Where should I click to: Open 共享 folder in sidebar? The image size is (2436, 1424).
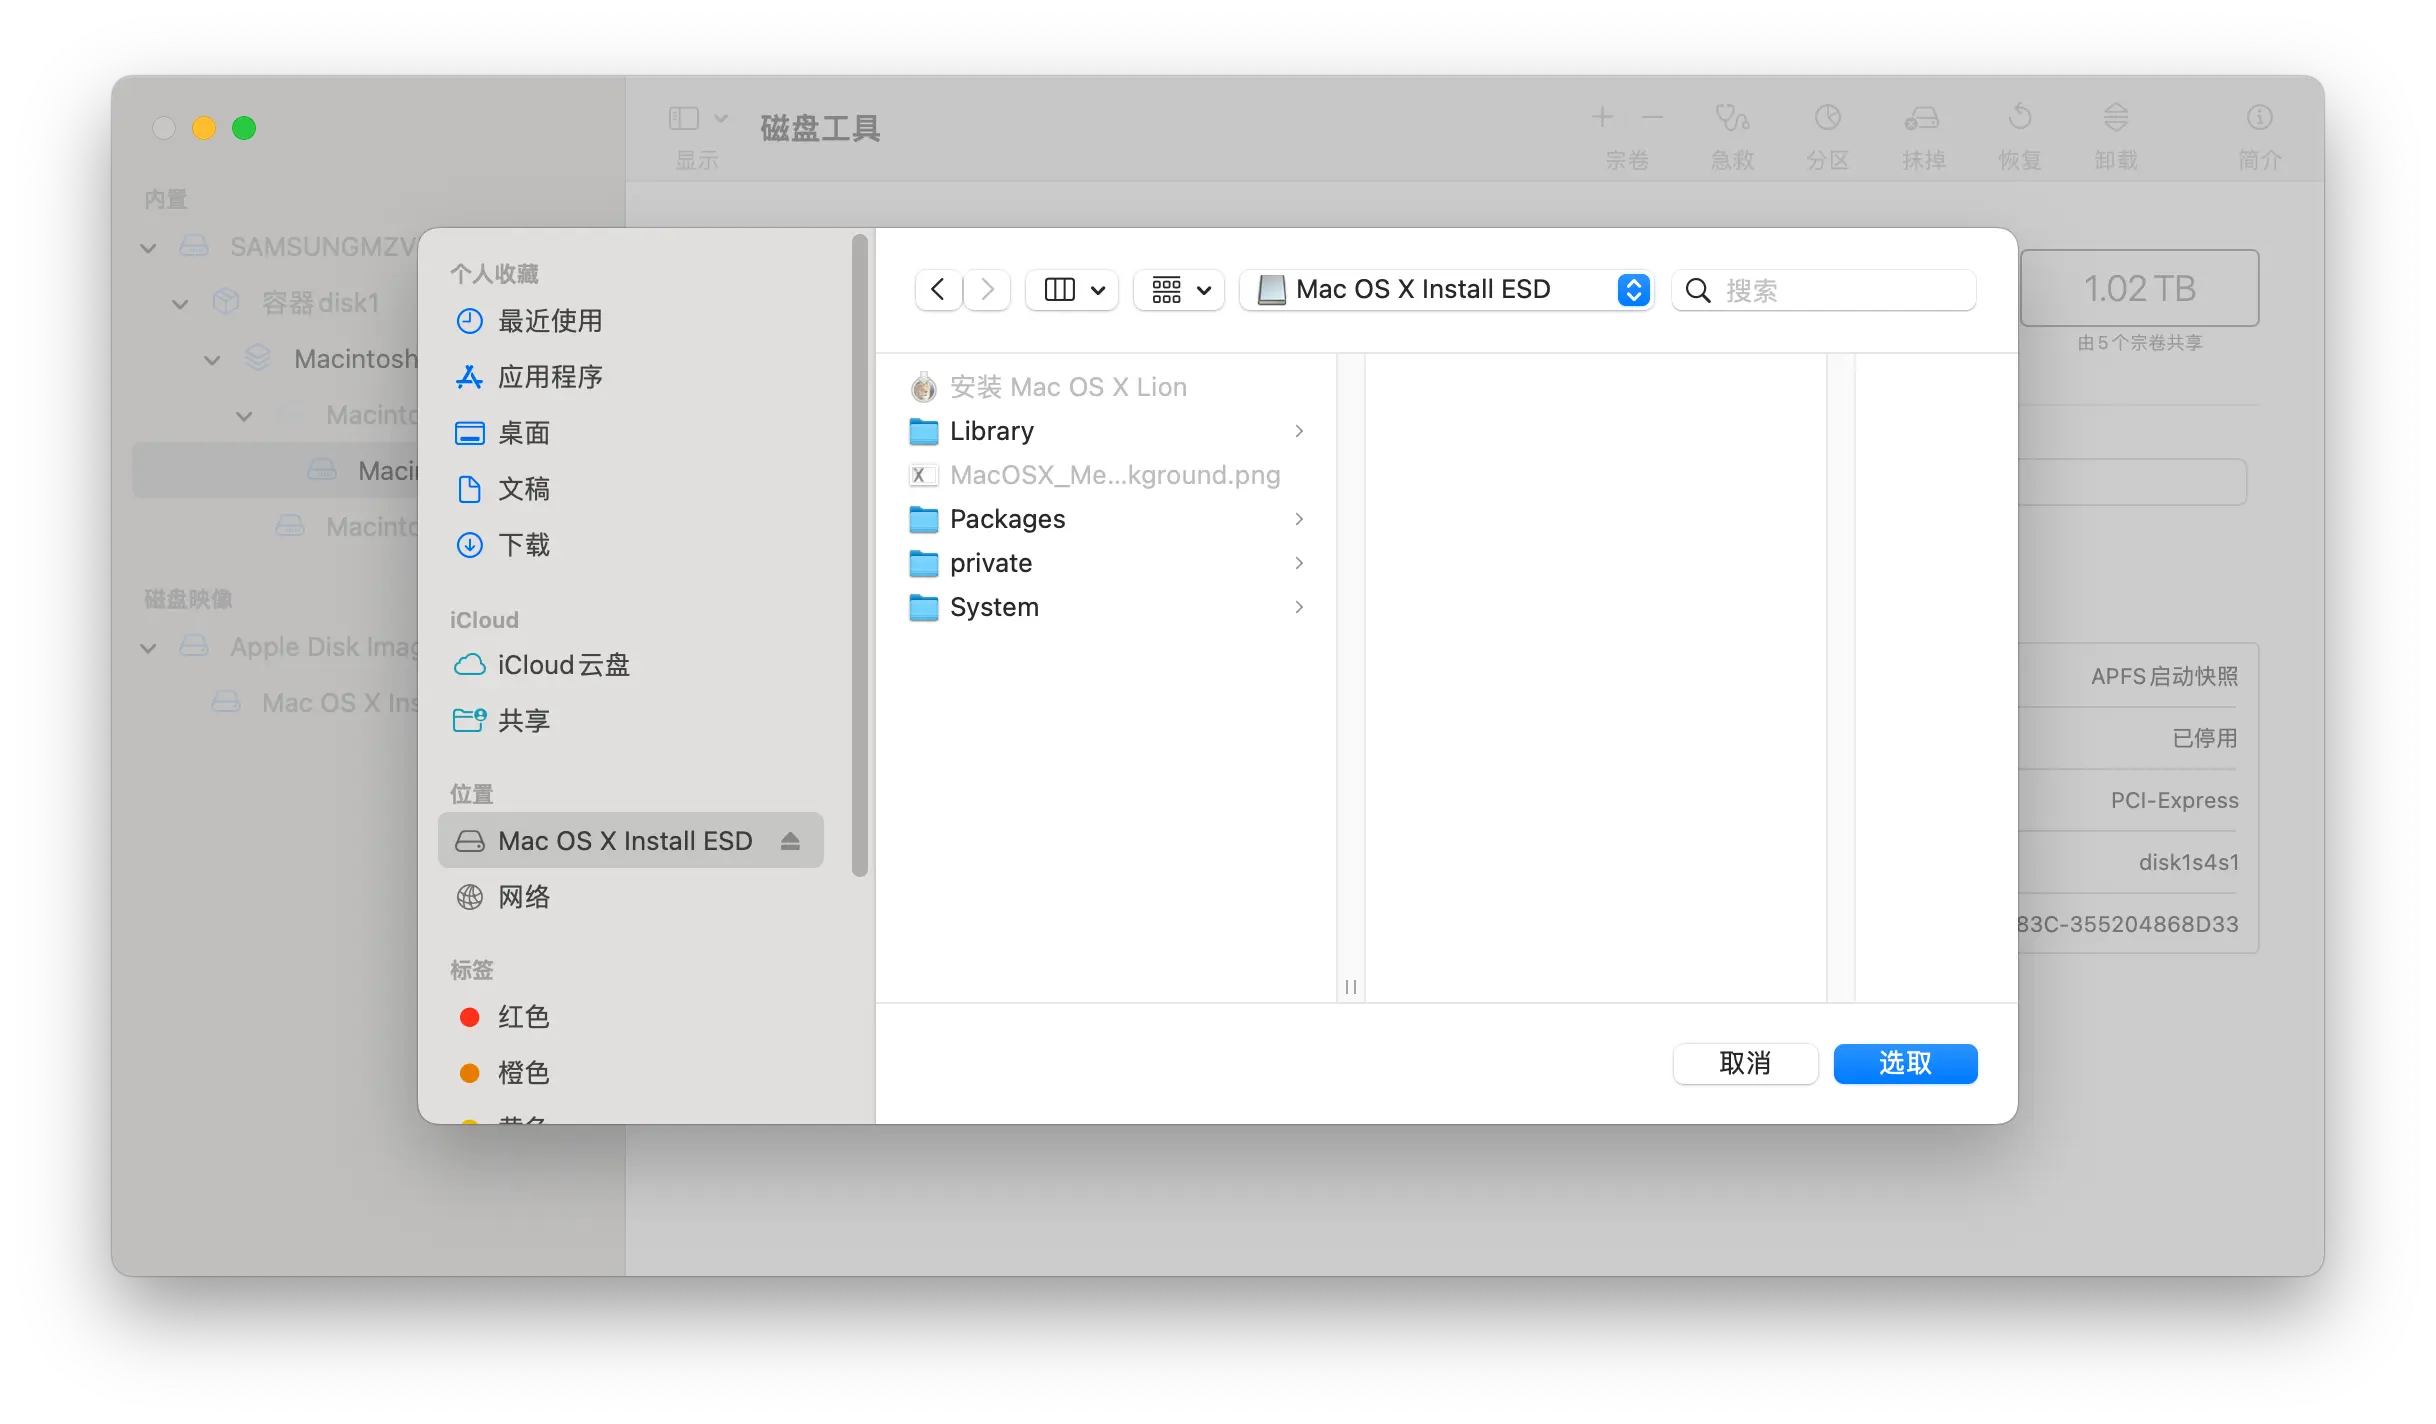click(630, 721)
